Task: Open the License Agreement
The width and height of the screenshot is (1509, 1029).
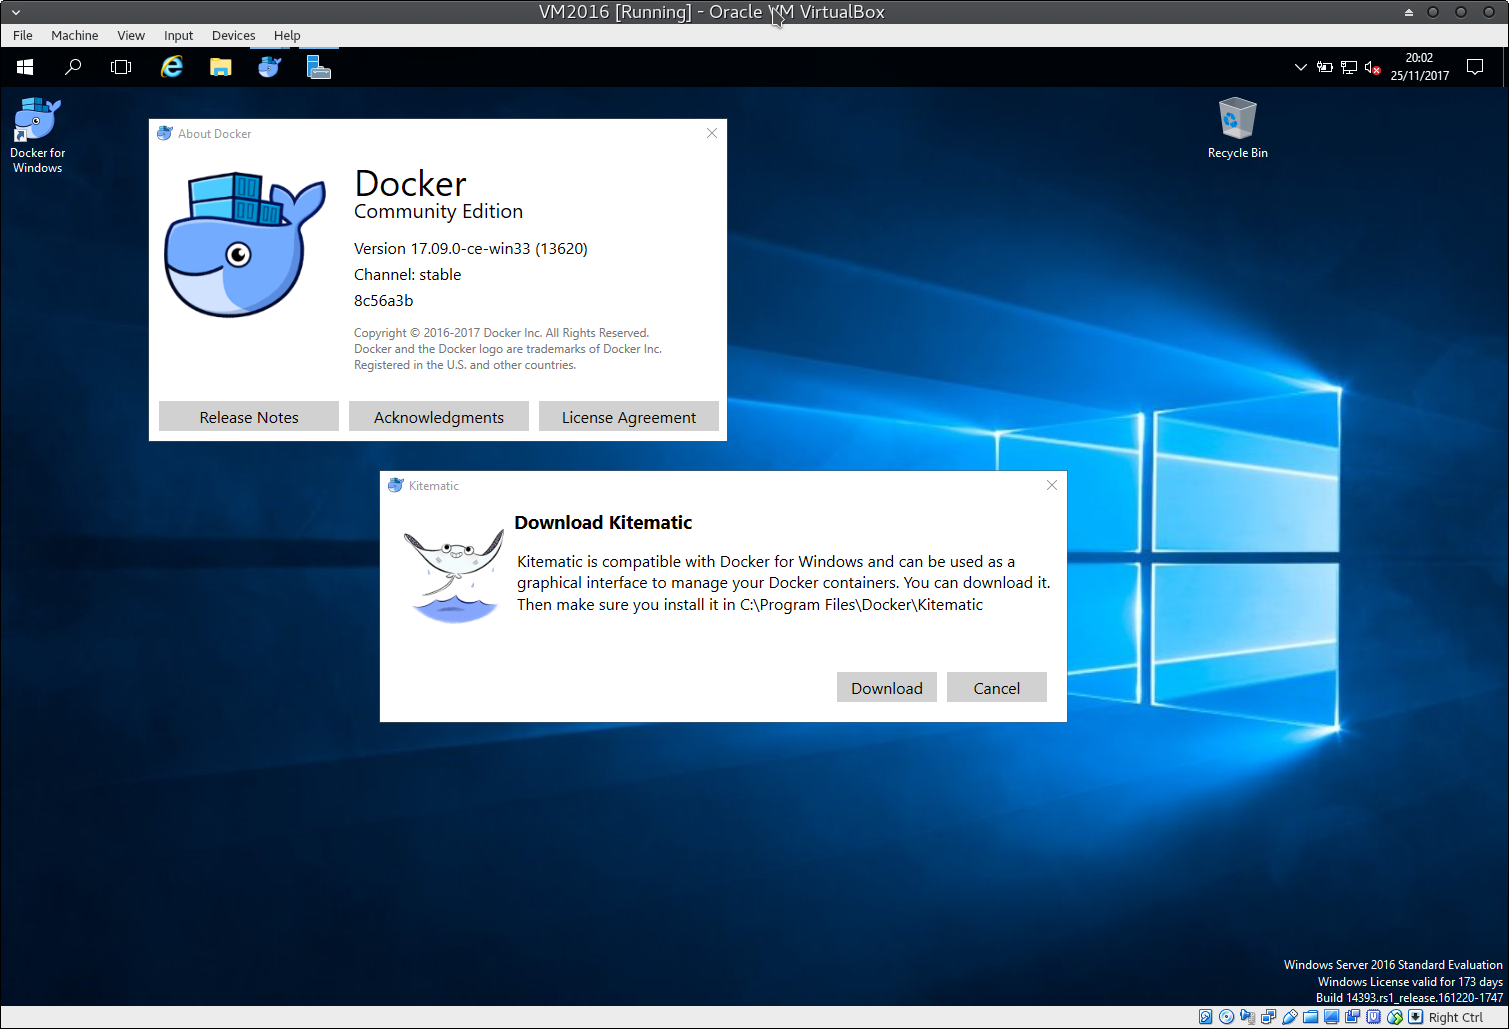Action: (x=628, y=417)
